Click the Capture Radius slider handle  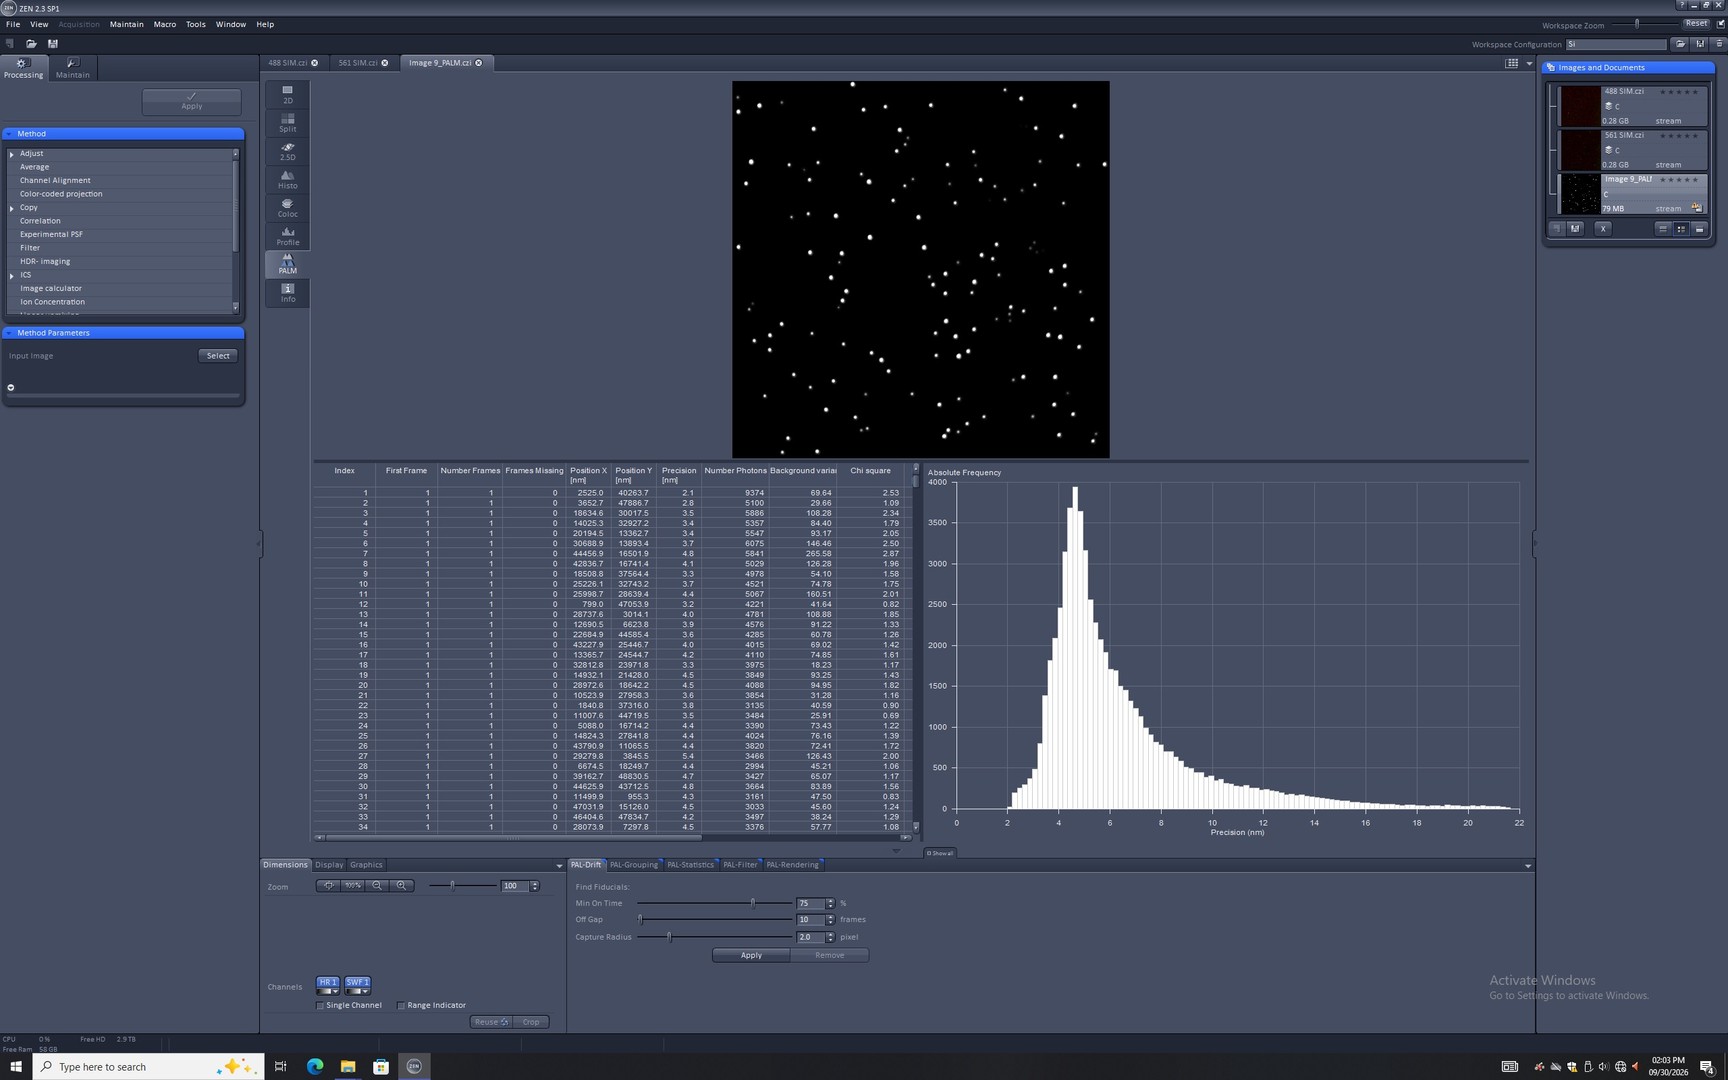[669, 937]
